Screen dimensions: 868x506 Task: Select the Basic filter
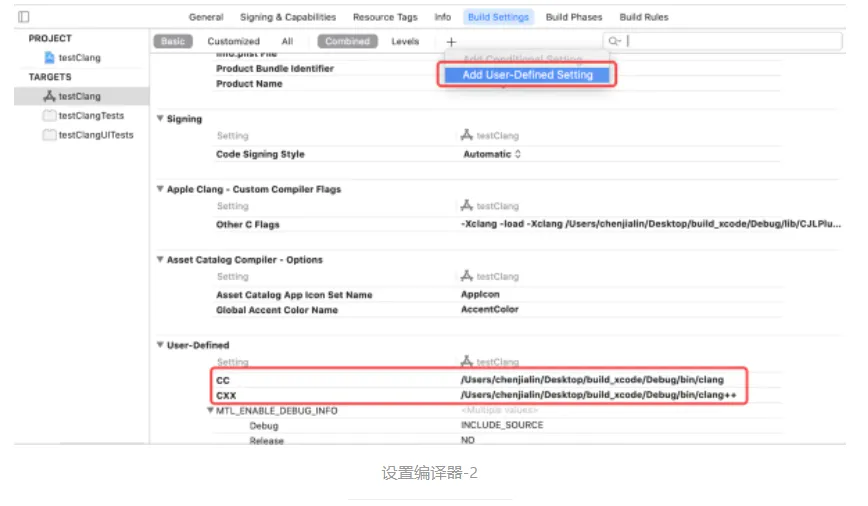click(173, 42)
